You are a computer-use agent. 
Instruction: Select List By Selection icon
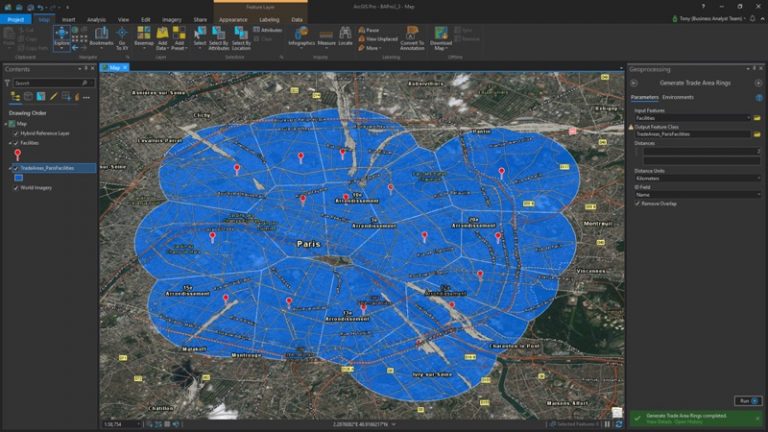41,96
